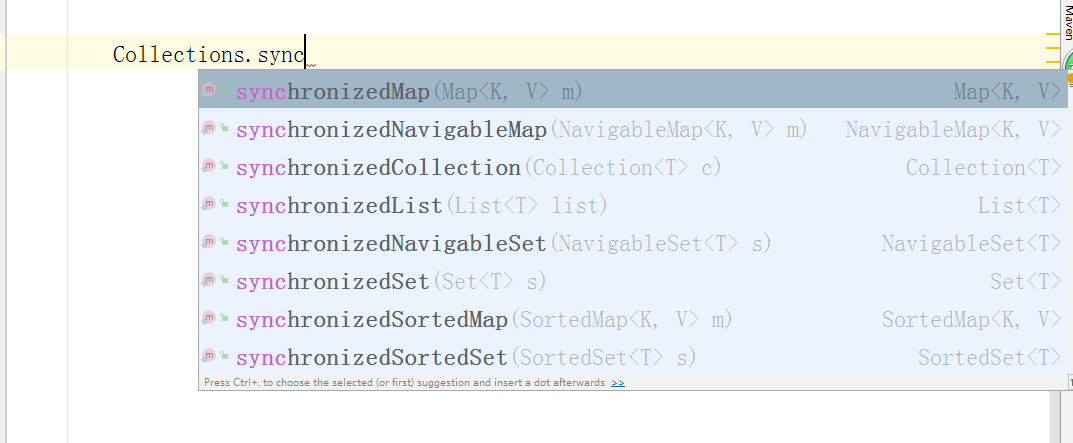Screen dimensions: 1073x443
Task: Click the method icon beside synchronizedList
Action: coord(209,203)
